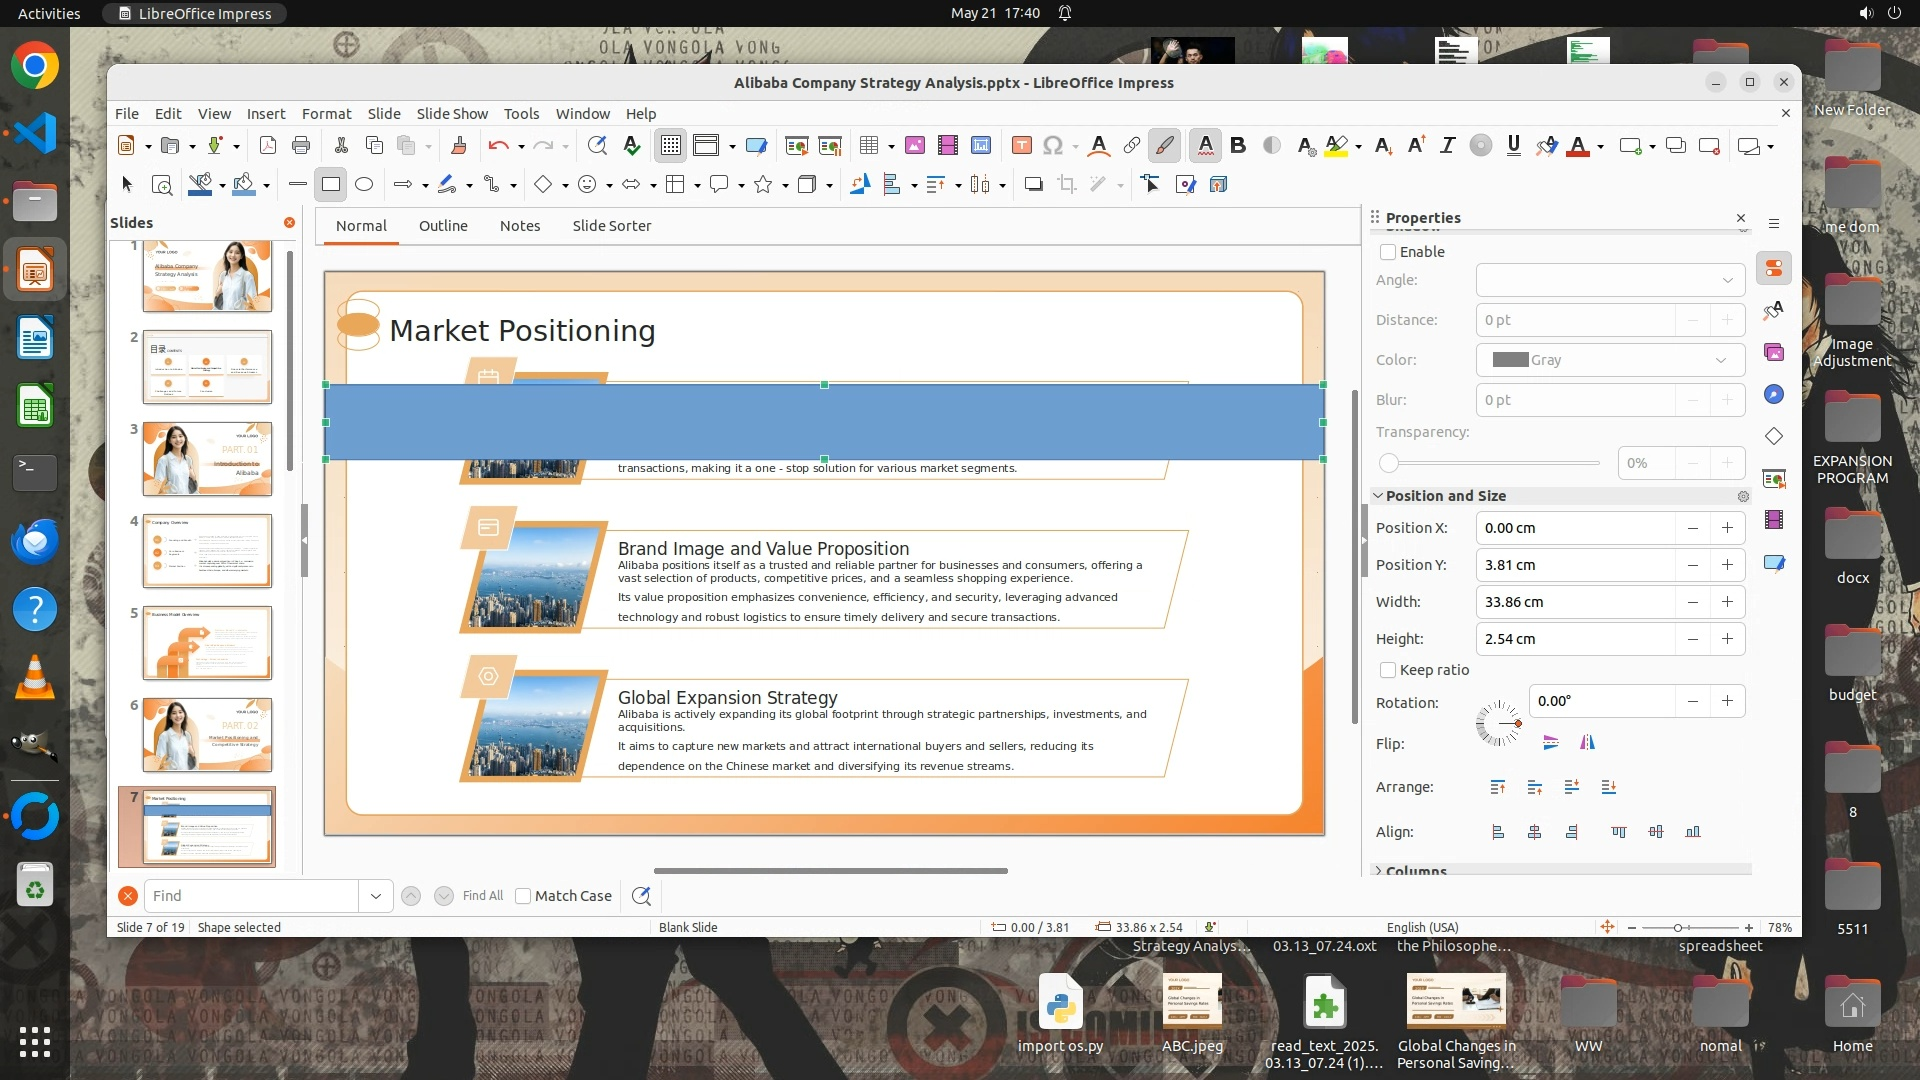The image size is (1920, 1080).
Task: Click the Undo icon
Action: [497, 146]
